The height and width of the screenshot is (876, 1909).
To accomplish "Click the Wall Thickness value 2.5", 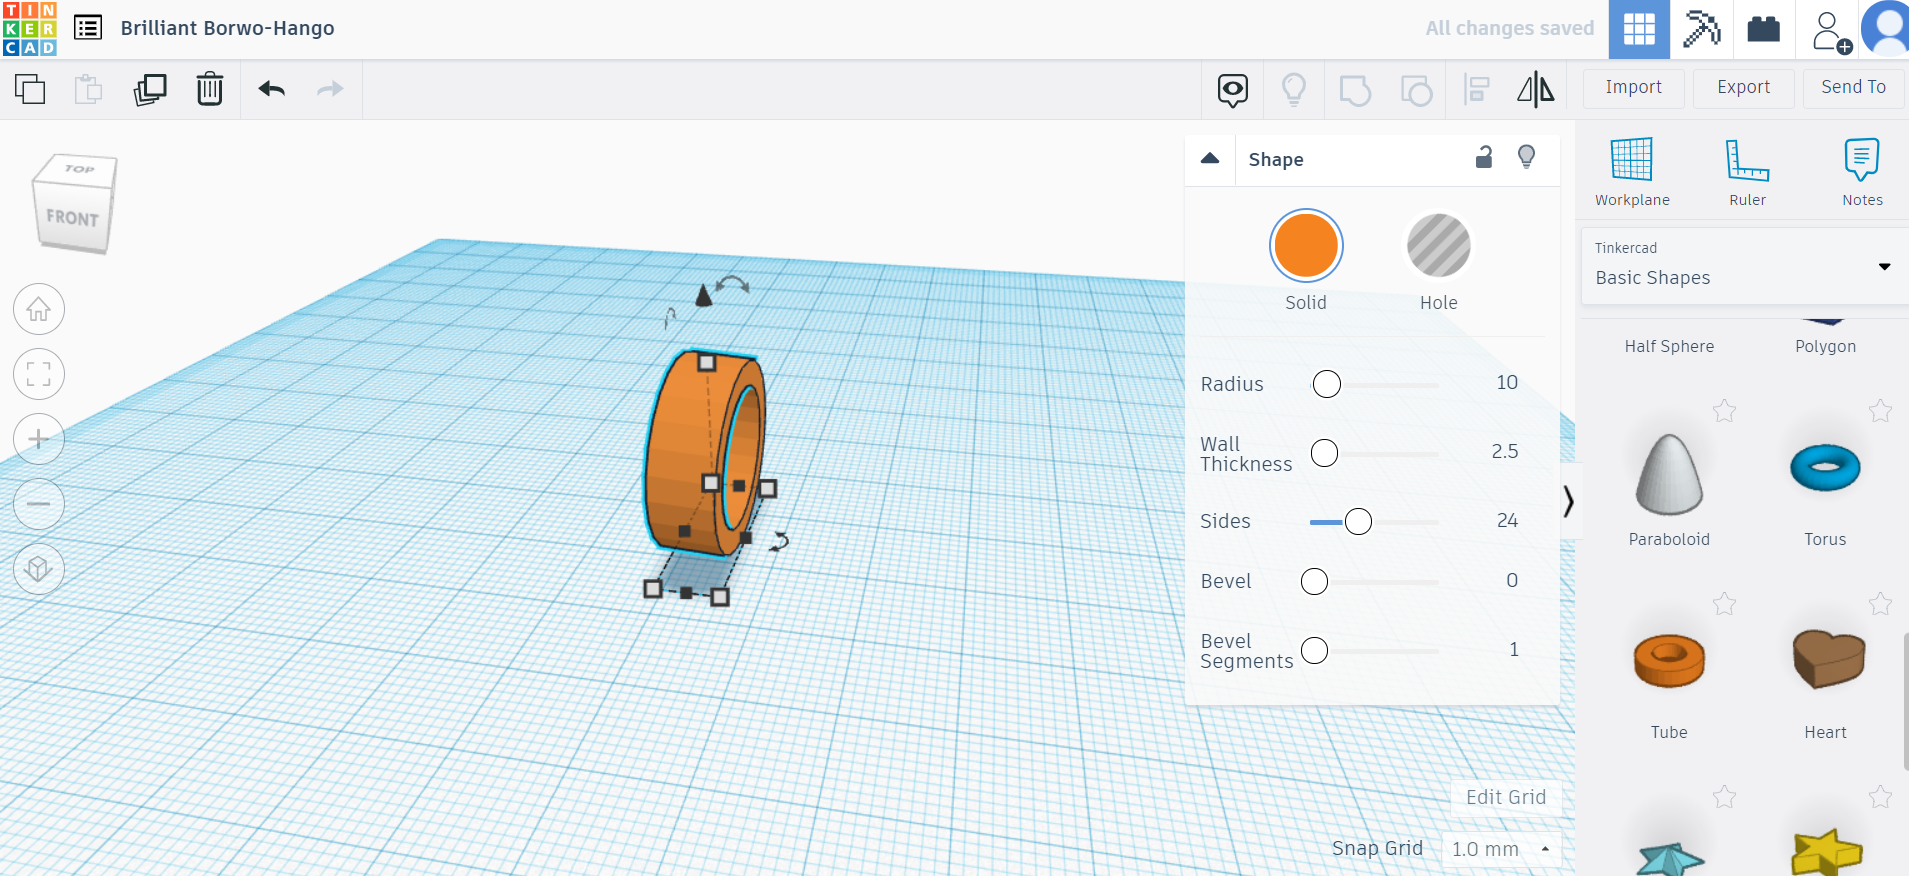I will click(x=1505, y=452).
